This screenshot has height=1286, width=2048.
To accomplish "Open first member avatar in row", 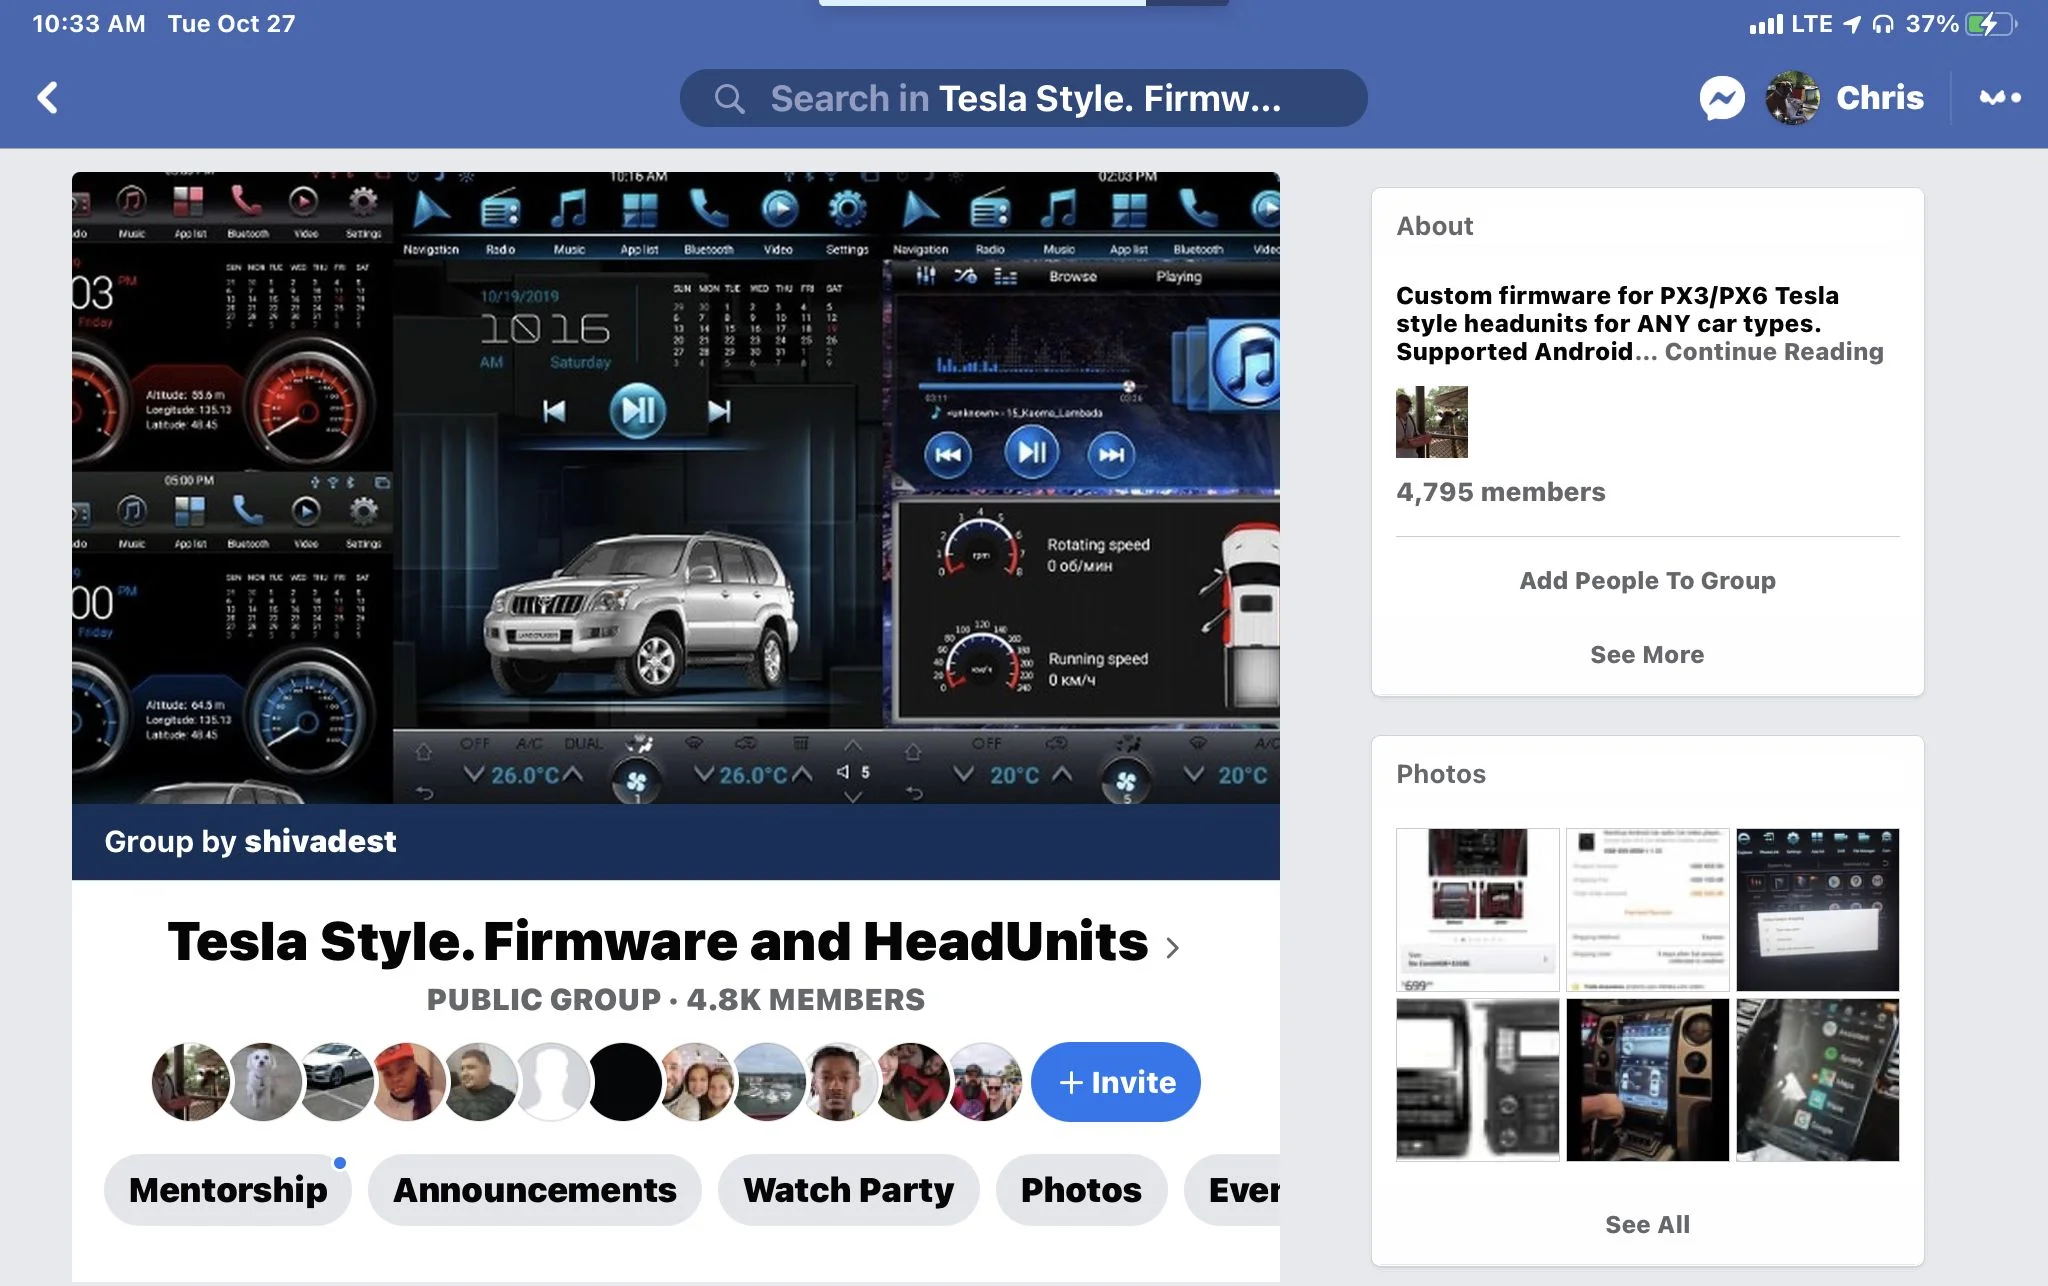I will tap(190, 1082).
